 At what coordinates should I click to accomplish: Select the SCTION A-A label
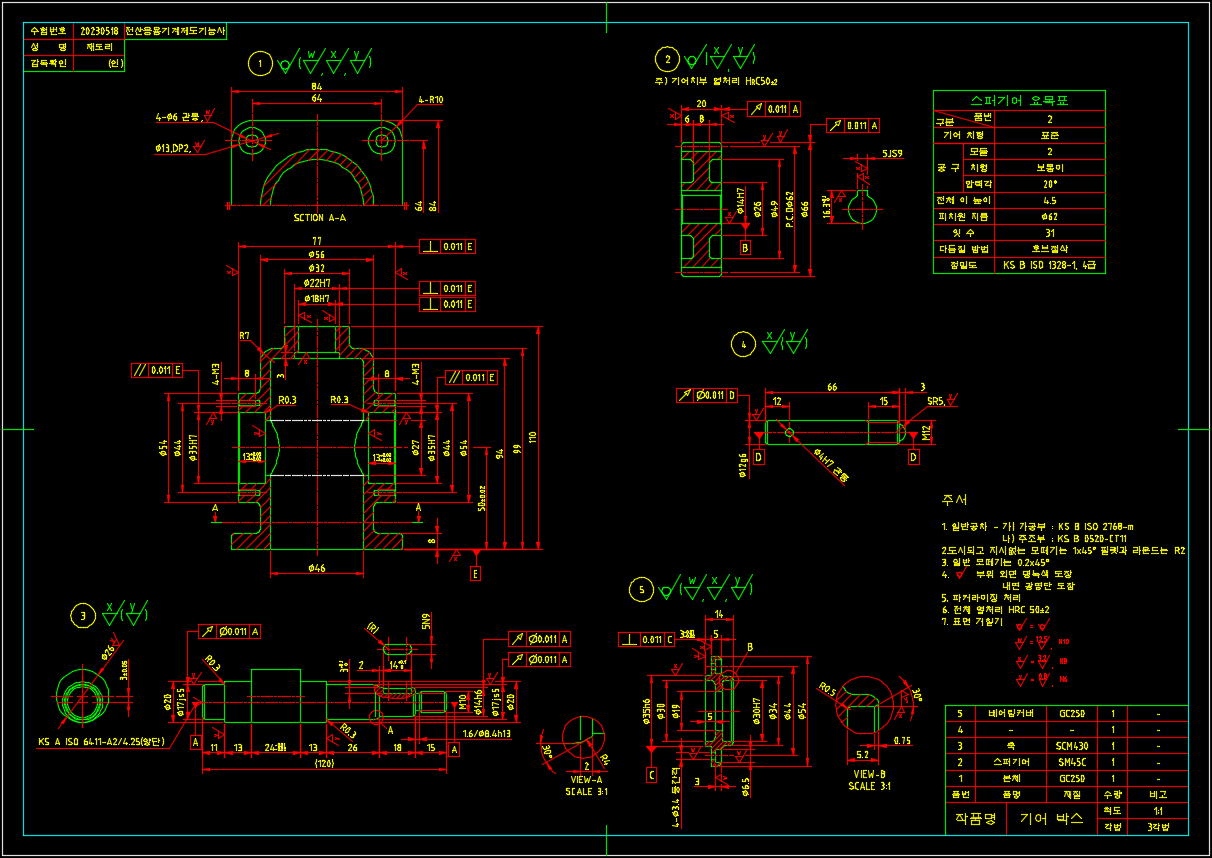(x=322, y=217)
